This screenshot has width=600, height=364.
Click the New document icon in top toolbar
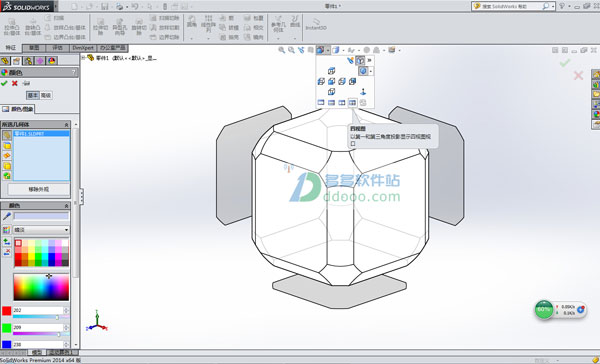pyautogui.click(x=74, y=7)
